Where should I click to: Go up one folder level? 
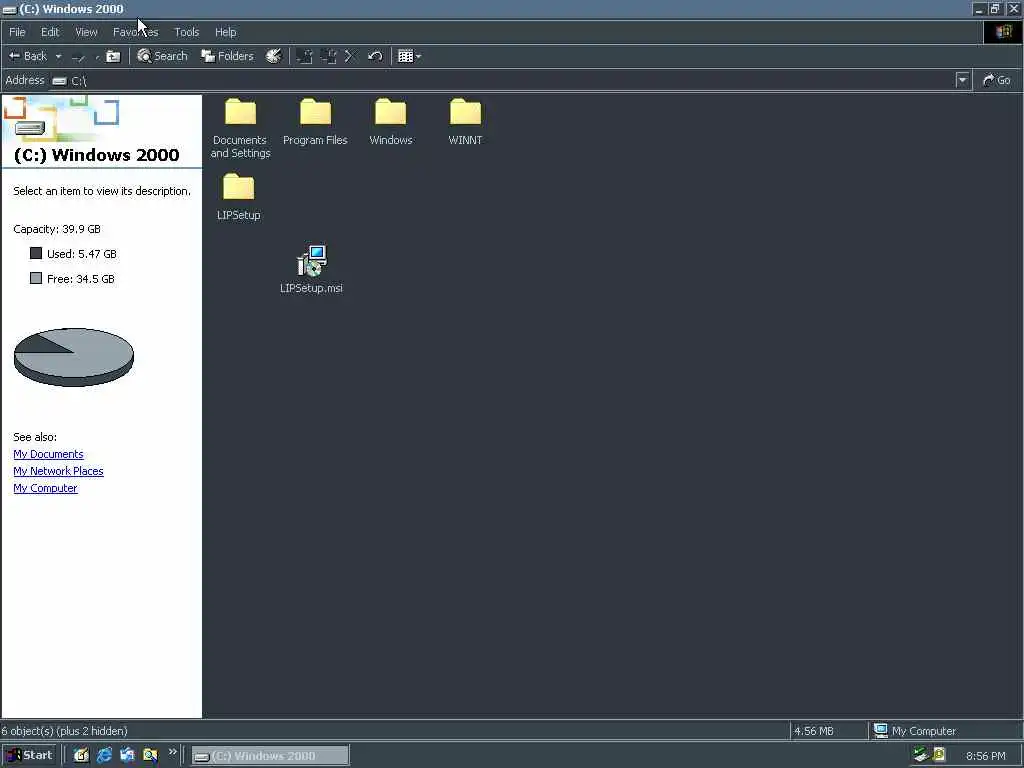(113, 56)
